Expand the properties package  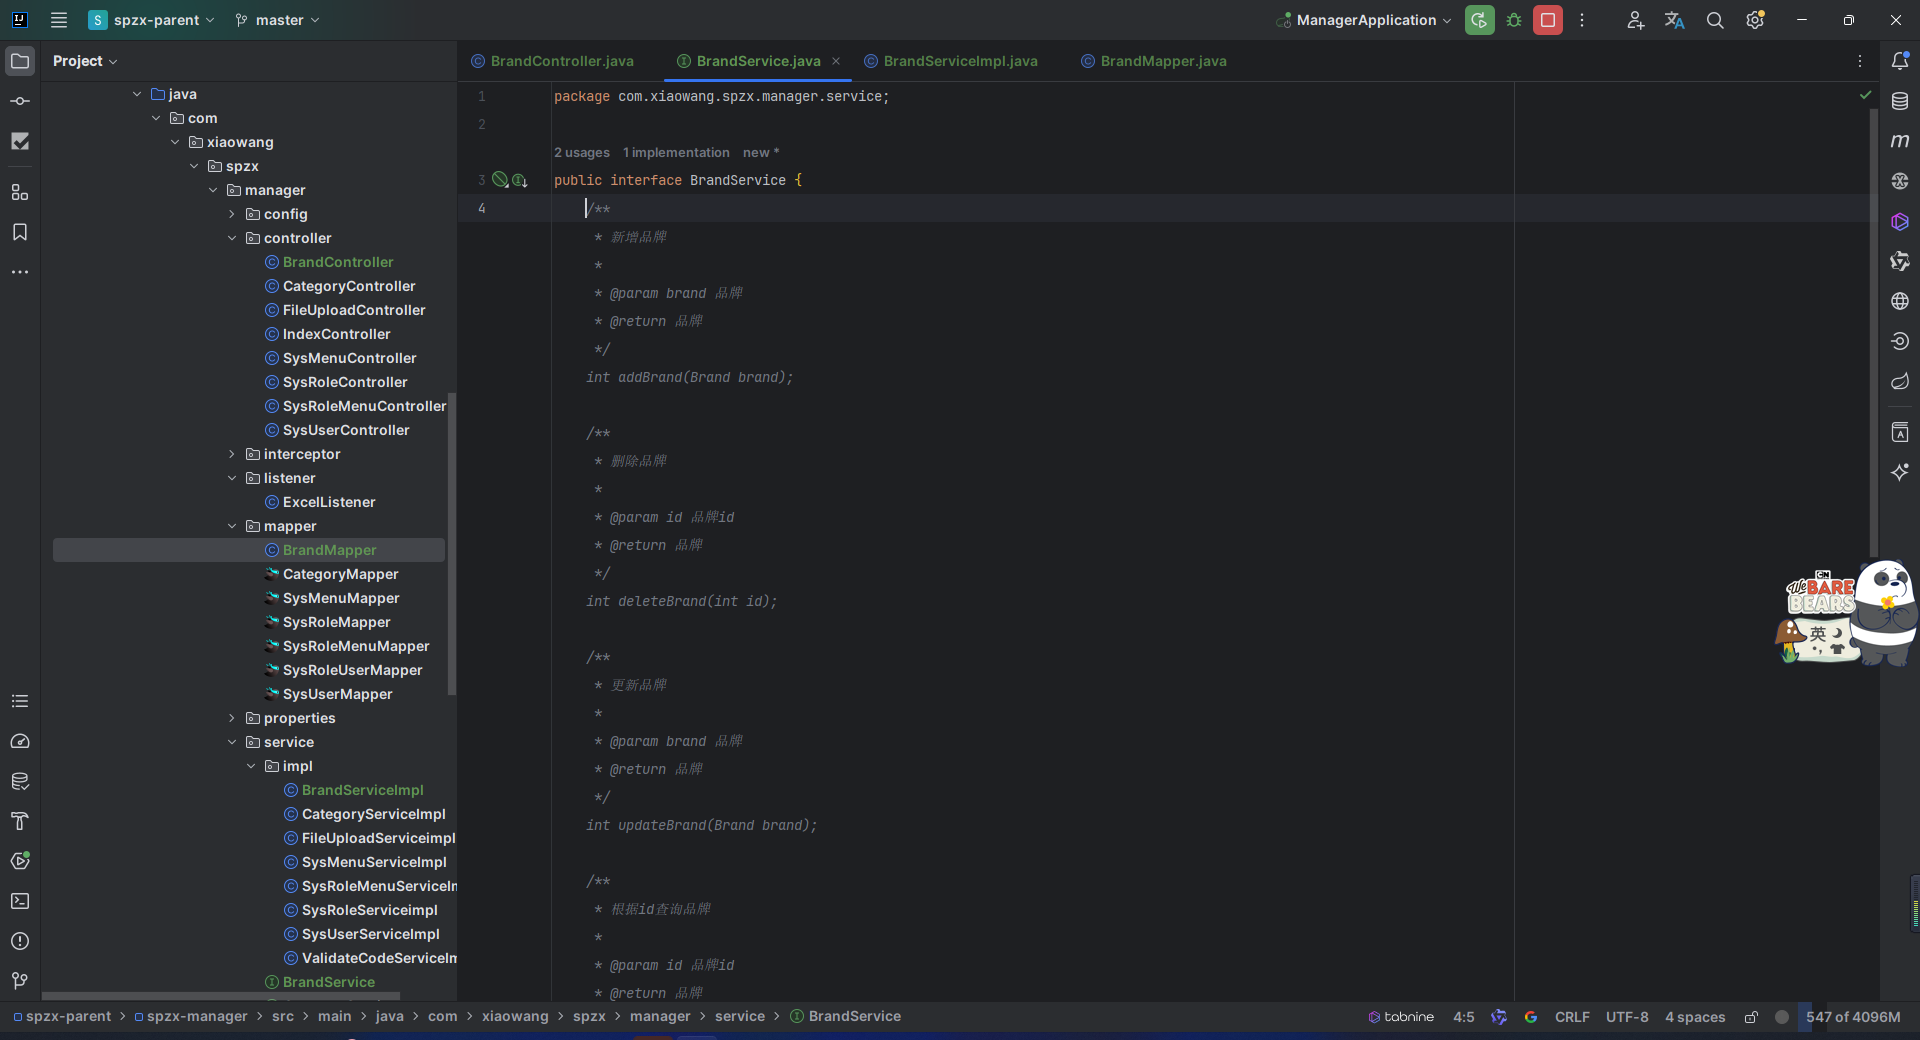[x=232, y=718]
